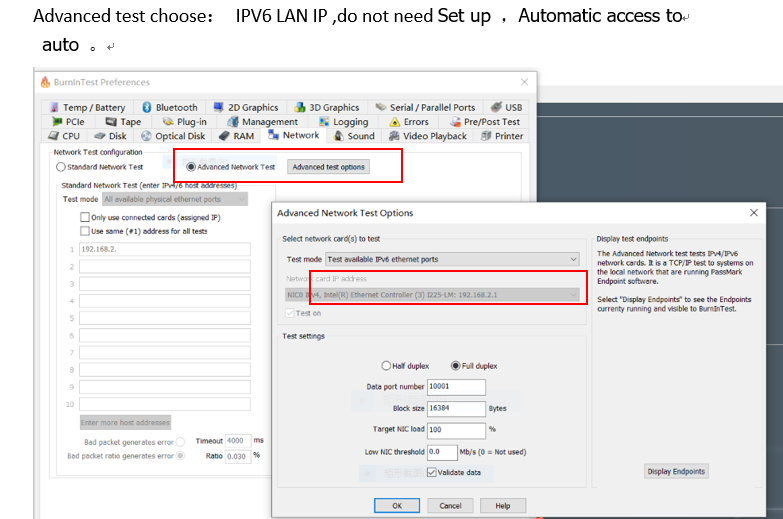
Task: Click Enter more host addresses button
Action: coord(125,423)
